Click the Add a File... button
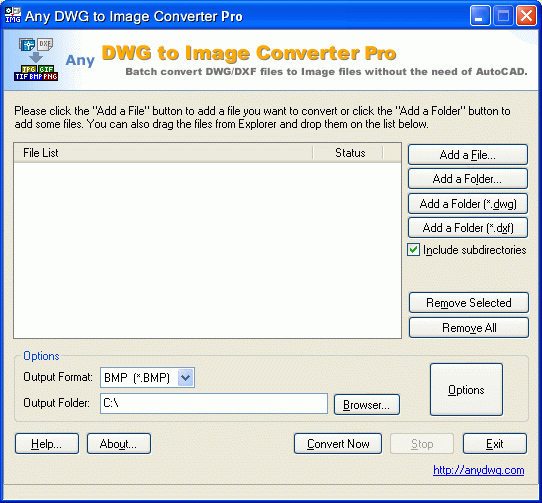 click(x=468, y=155)
